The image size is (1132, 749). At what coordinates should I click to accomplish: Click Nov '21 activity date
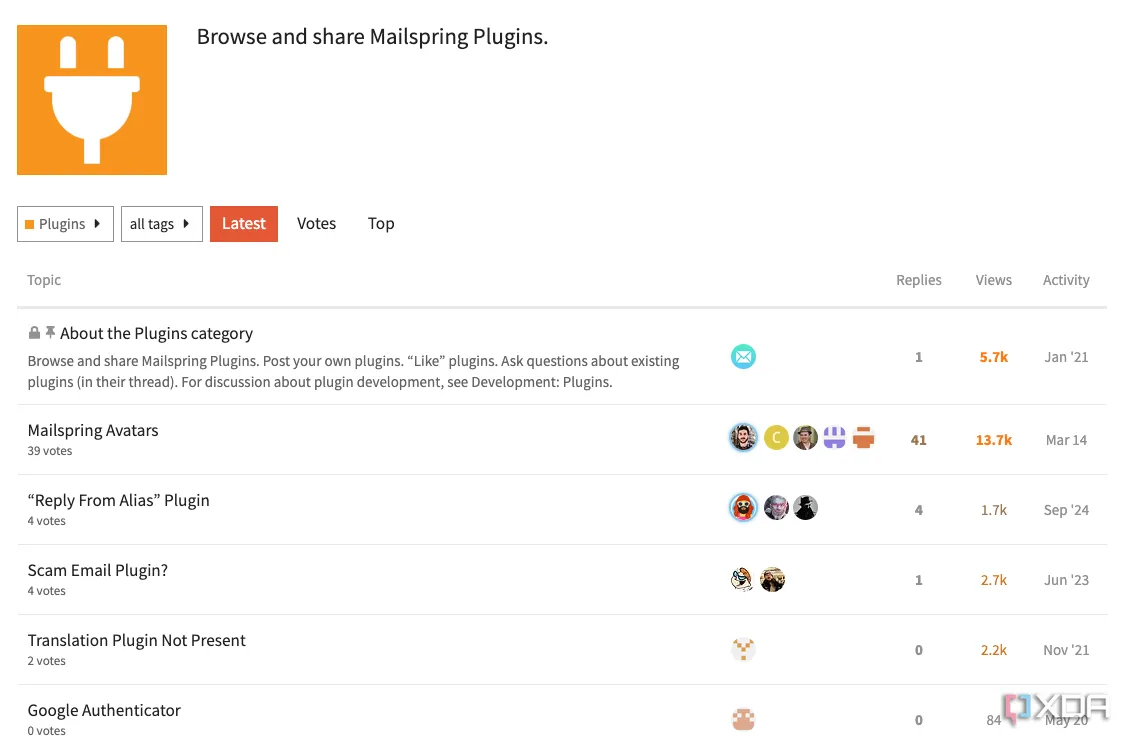(1066, 650)
